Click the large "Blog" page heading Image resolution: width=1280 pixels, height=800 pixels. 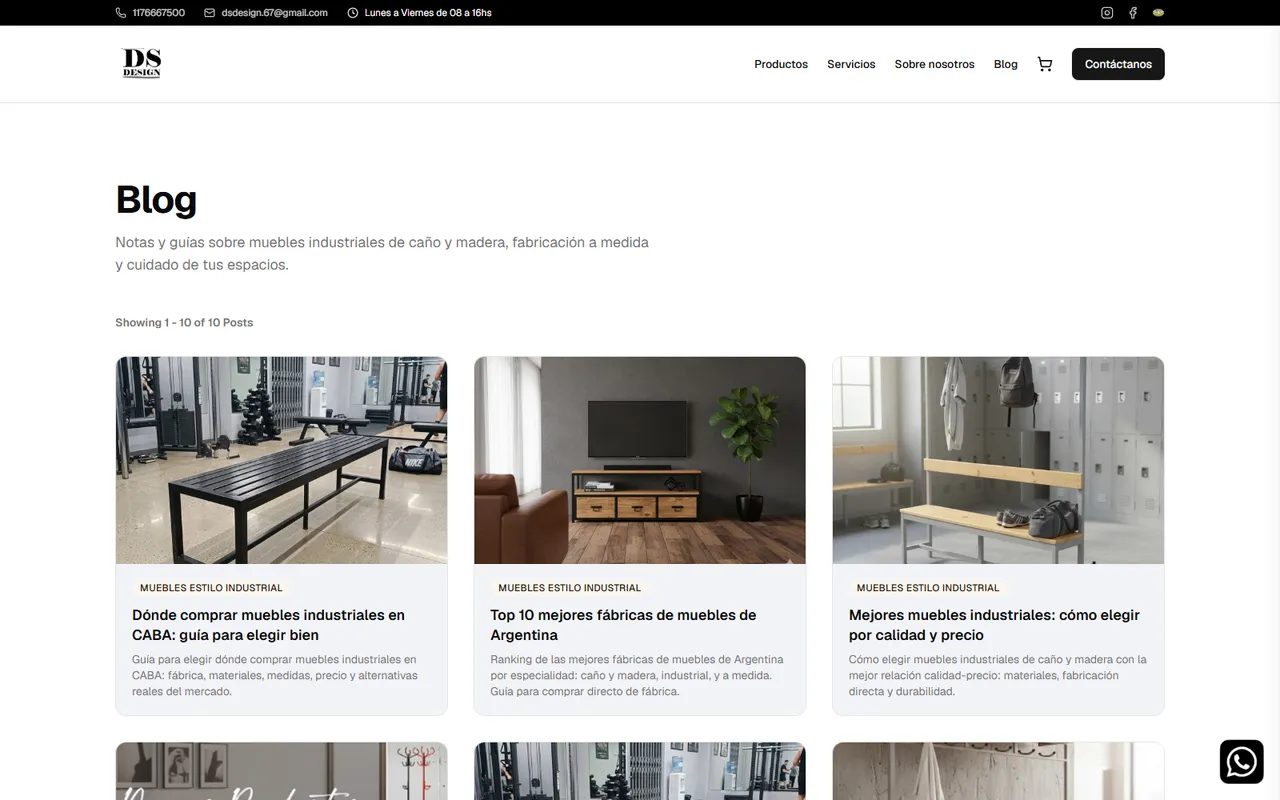coord(156,199)
